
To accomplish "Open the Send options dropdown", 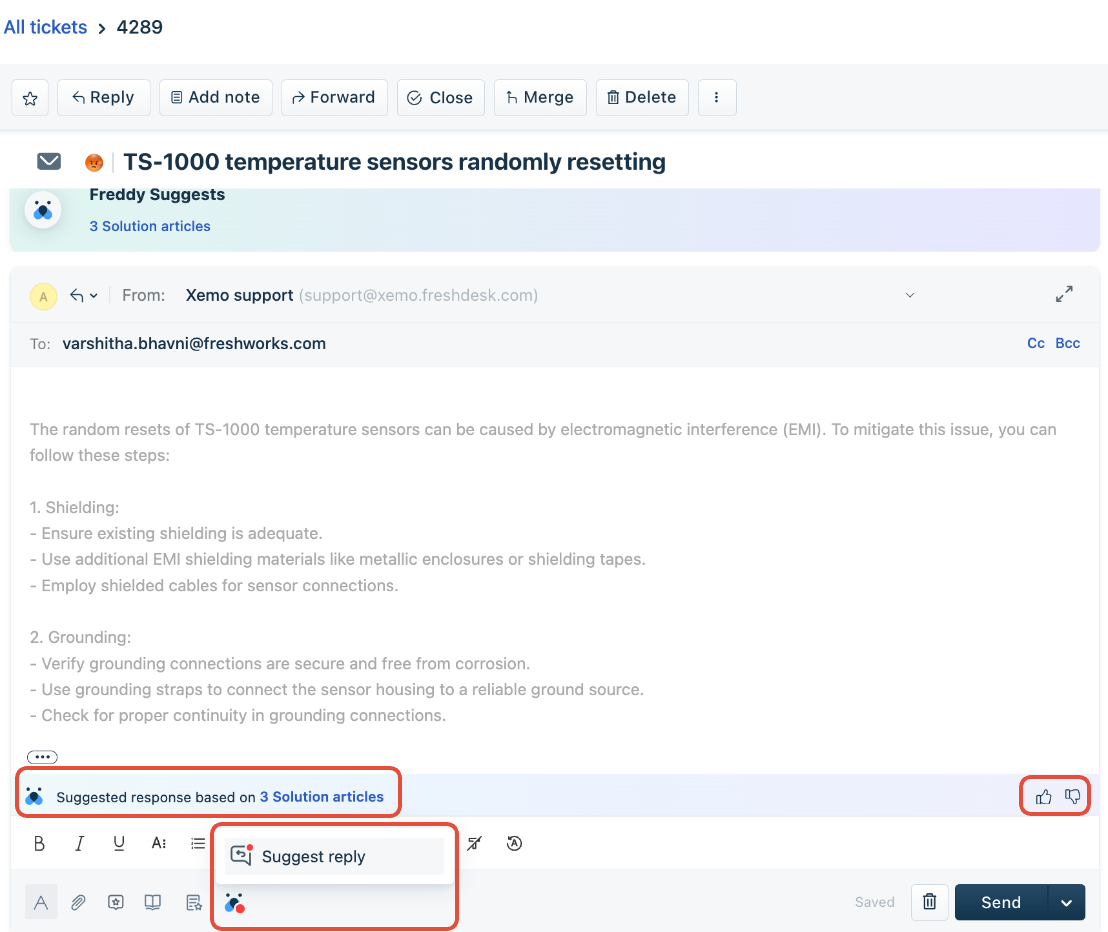I will coord(1066,902).
